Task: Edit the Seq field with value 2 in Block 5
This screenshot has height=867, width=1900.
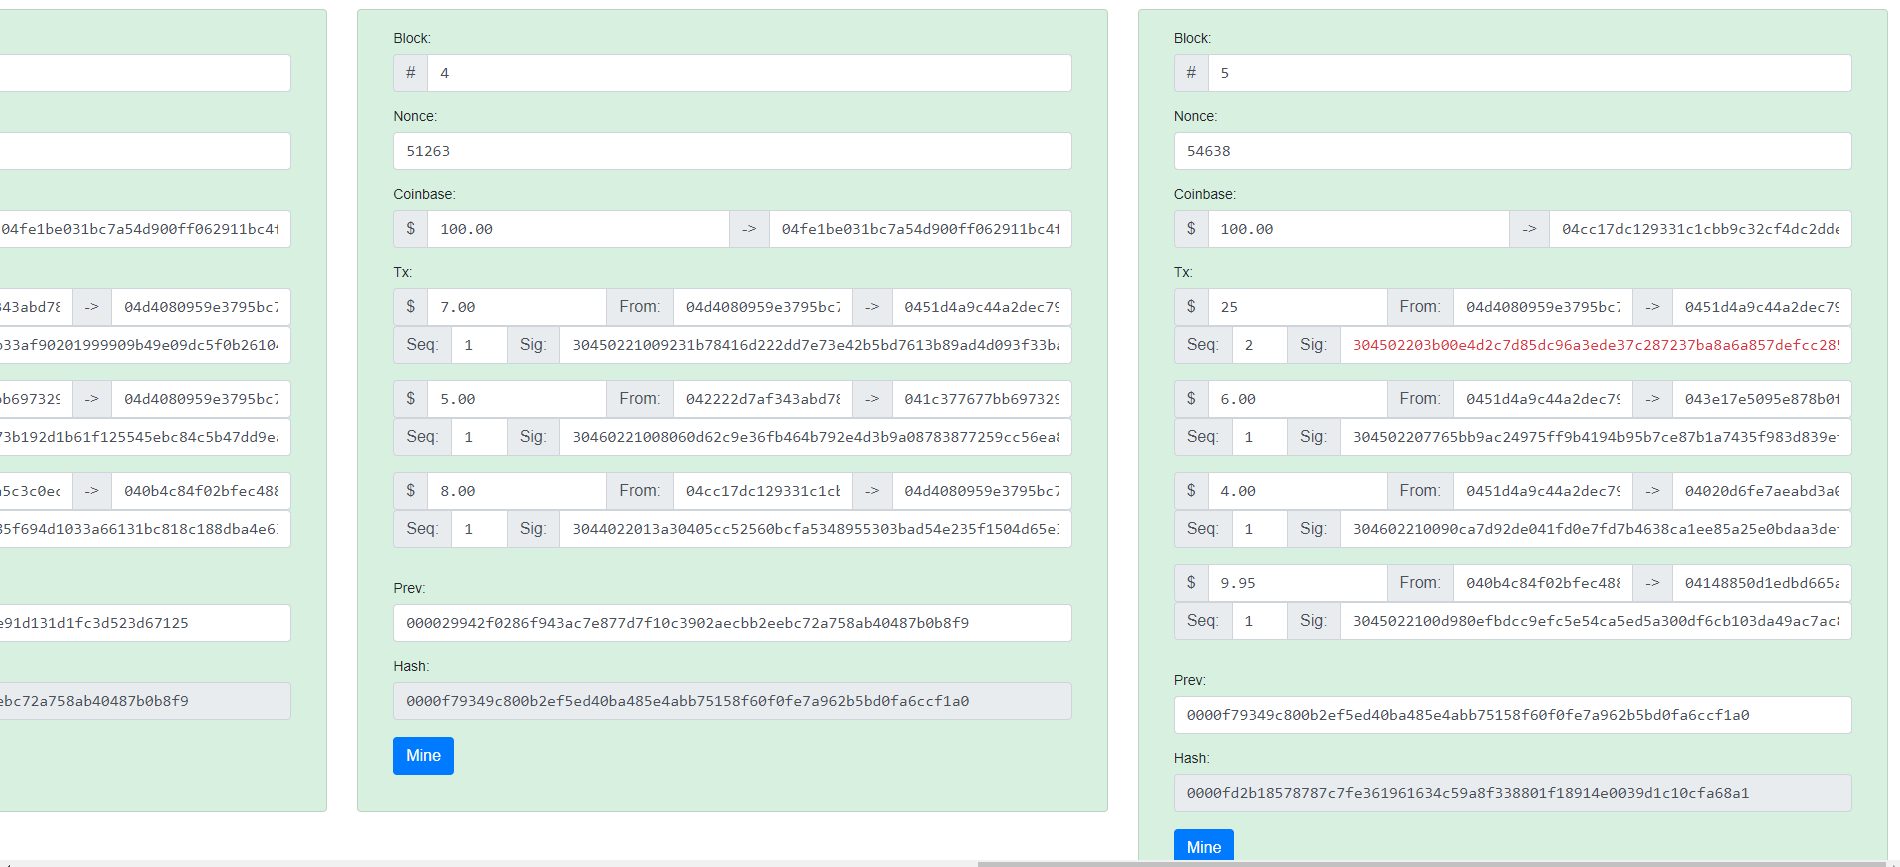Action: click(1259, 345)
